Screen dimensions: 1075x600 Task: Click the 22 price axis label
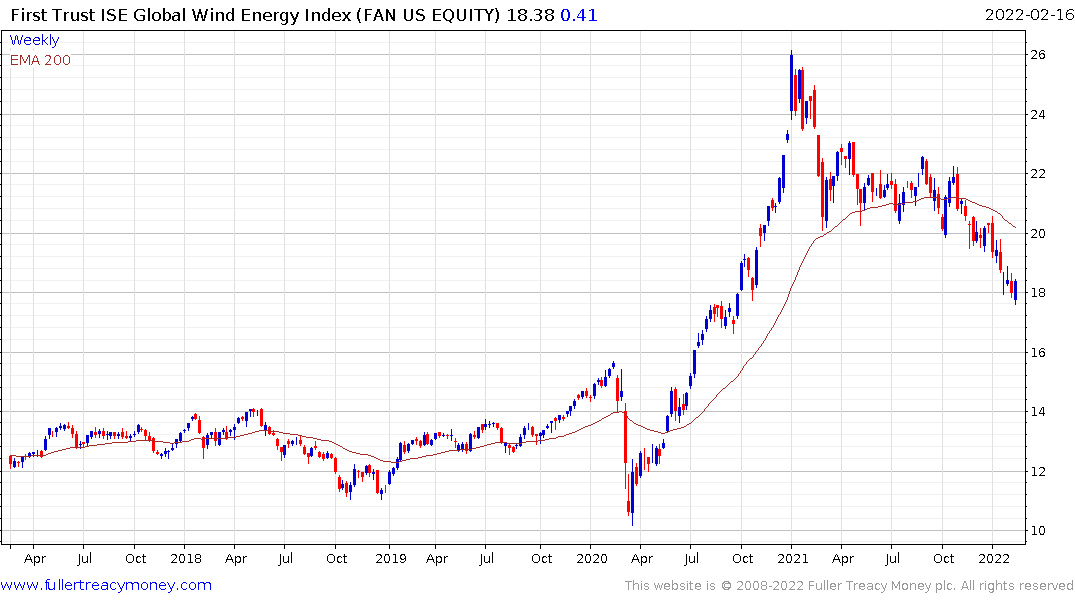tap(1038, 174)
